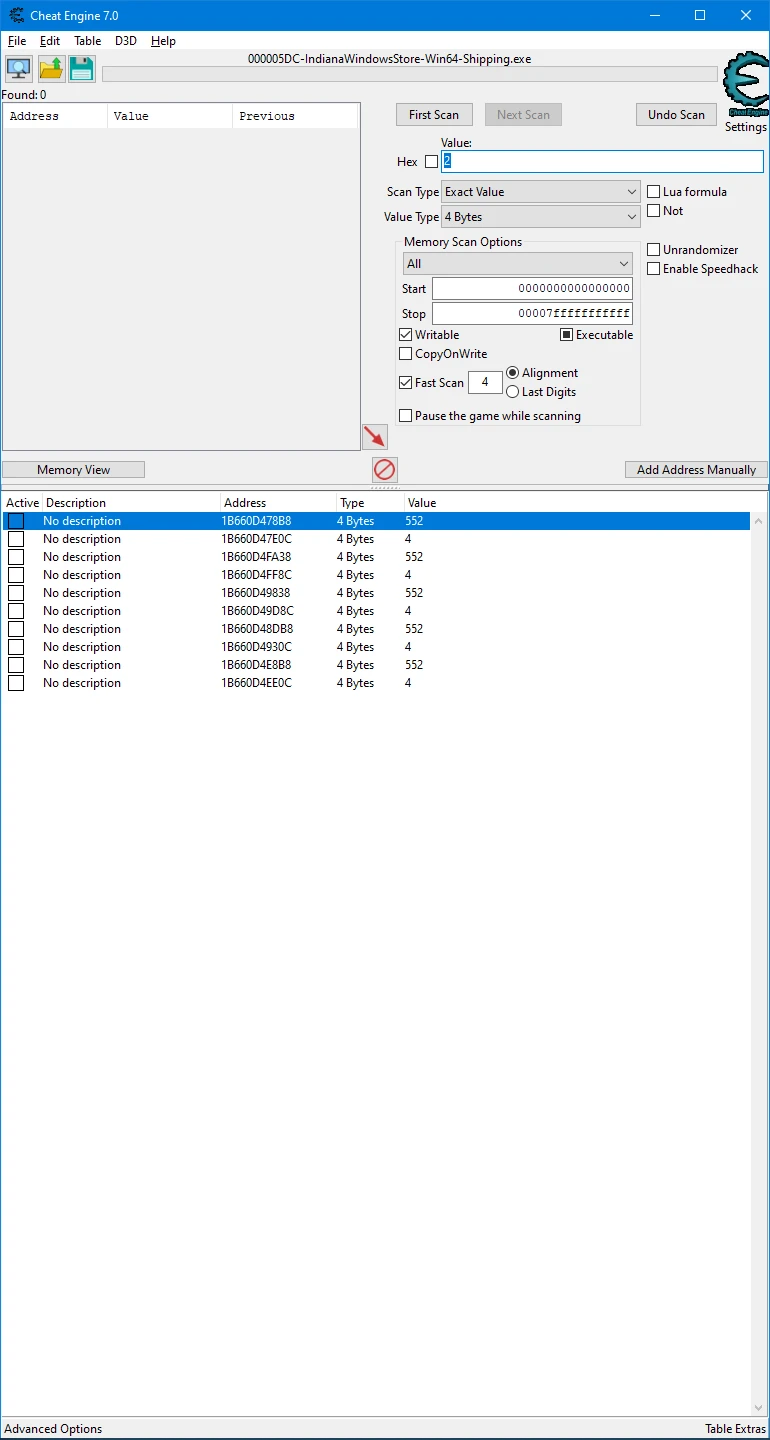The width and height of the screenshot is (770, 1440).
Task: Click the Stop address field
Action: coord(532,314)
